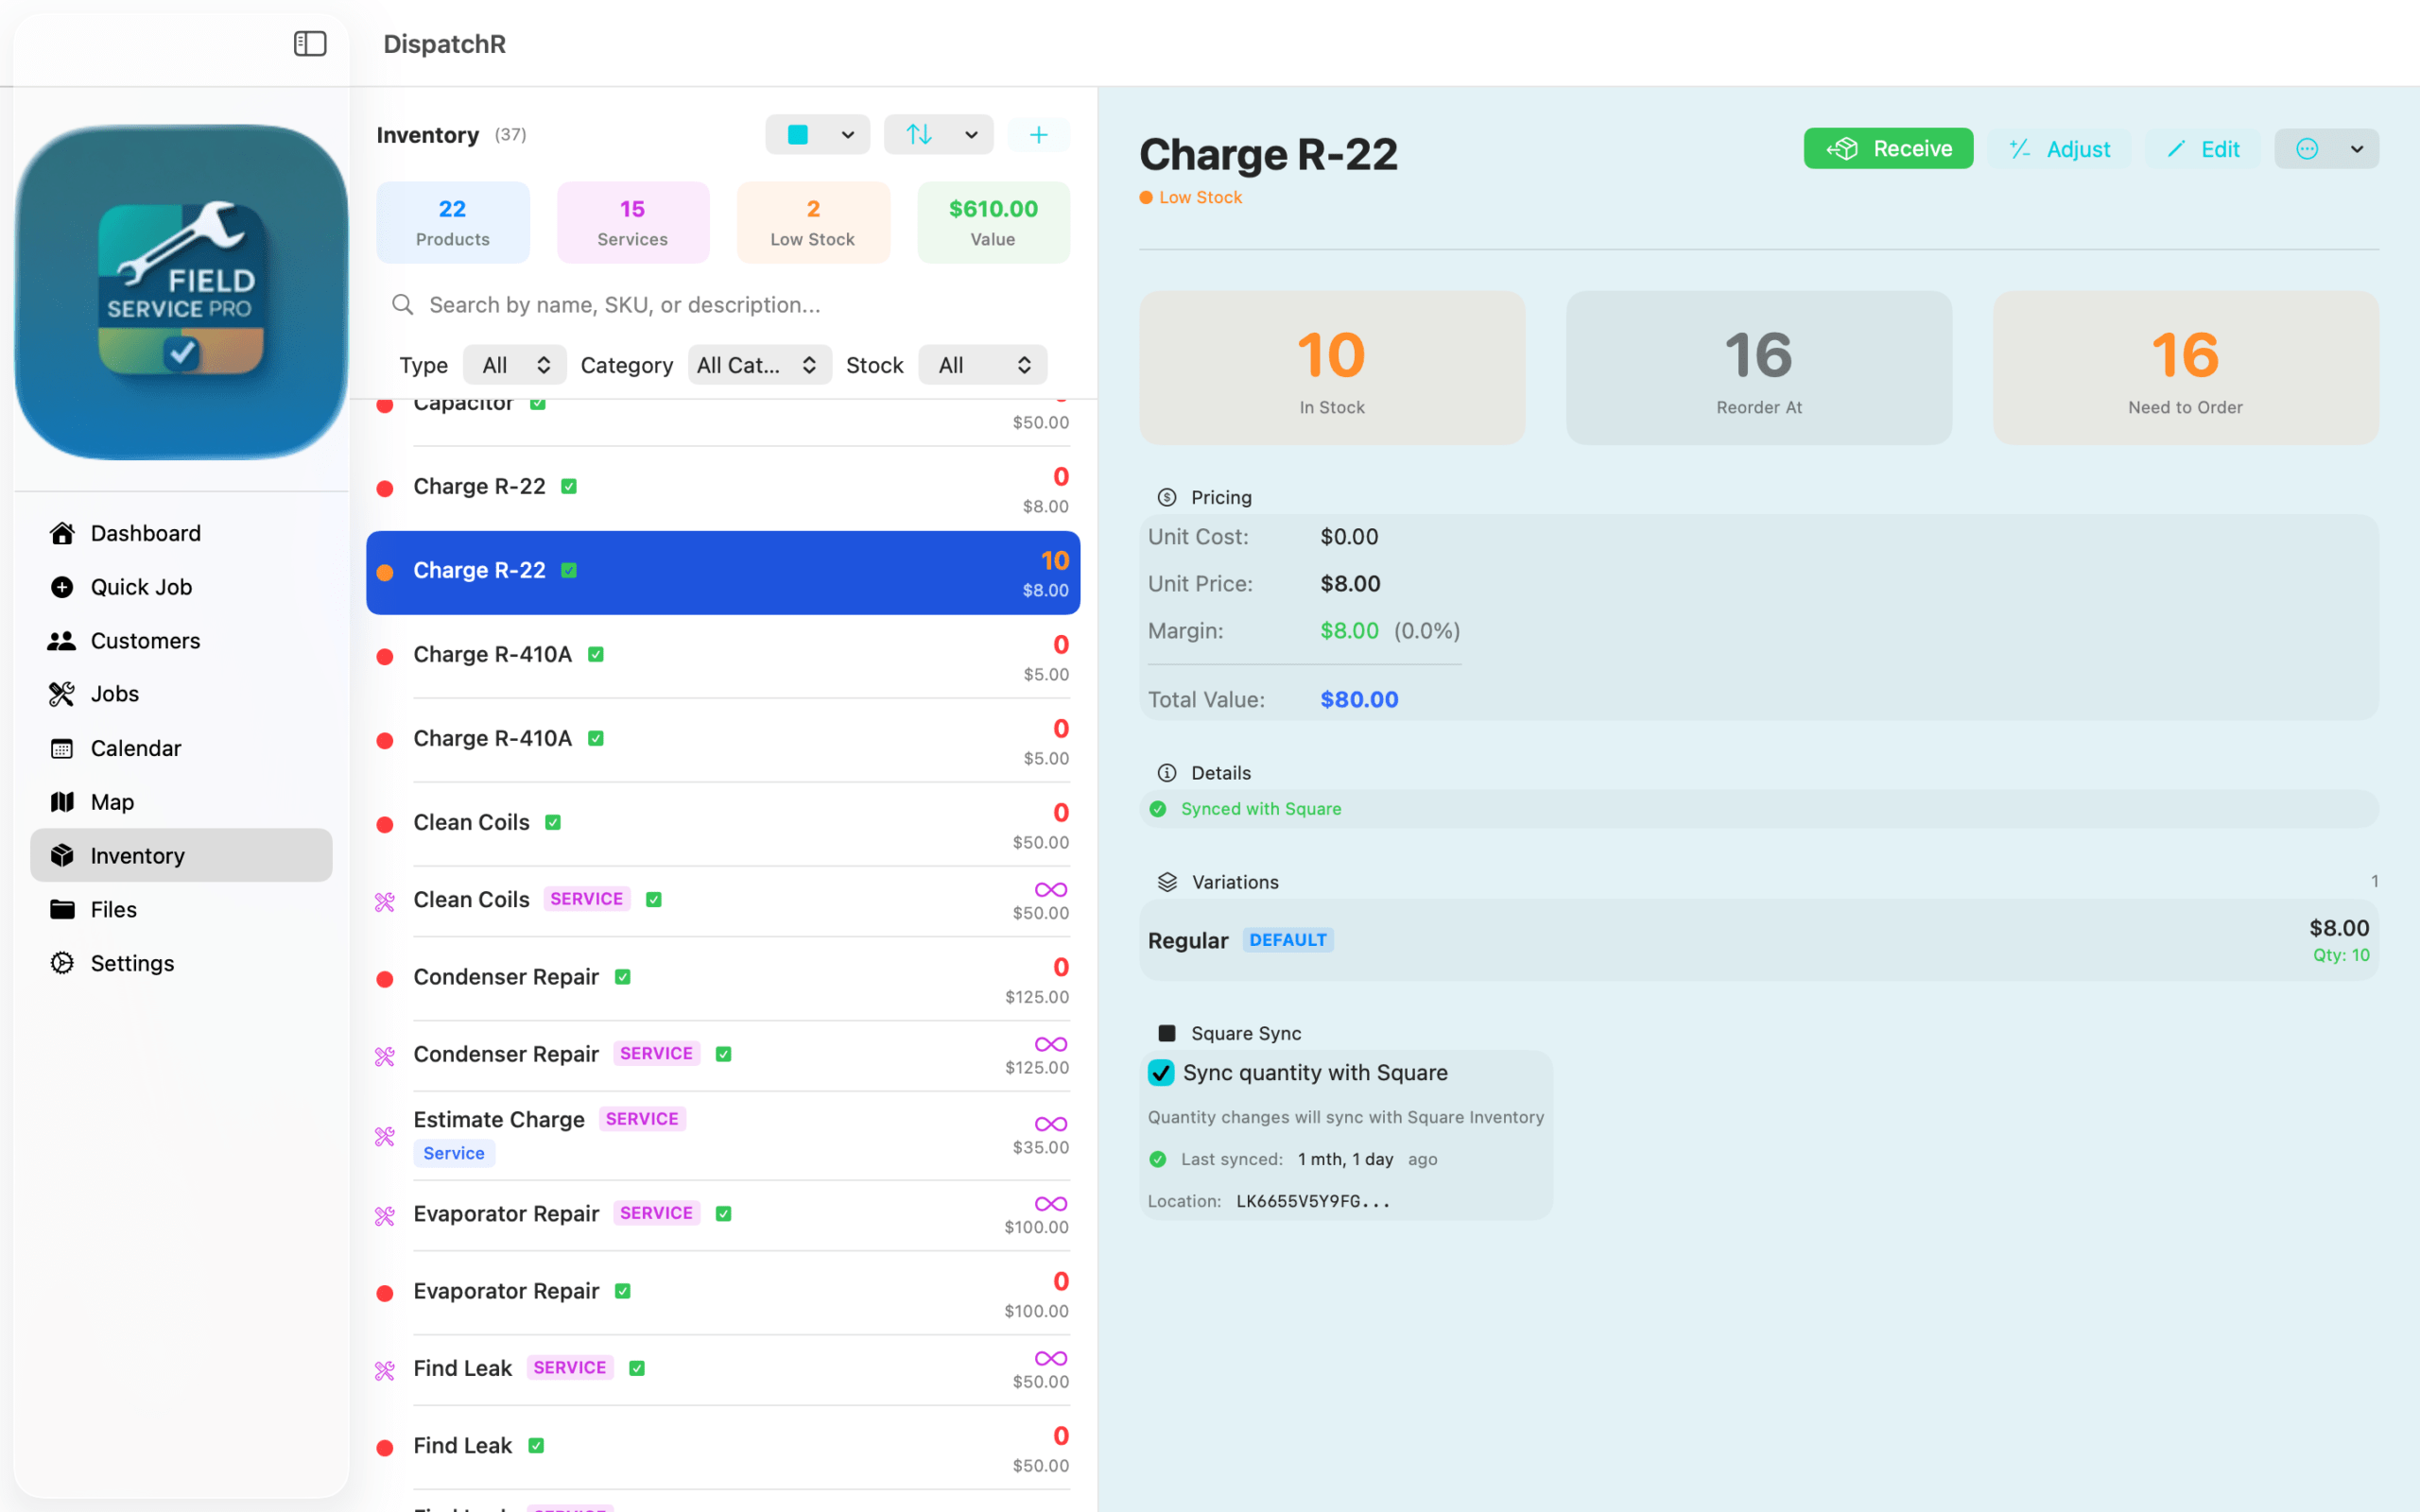
Task: Open the Type filter dropdown
Action: 514,365
